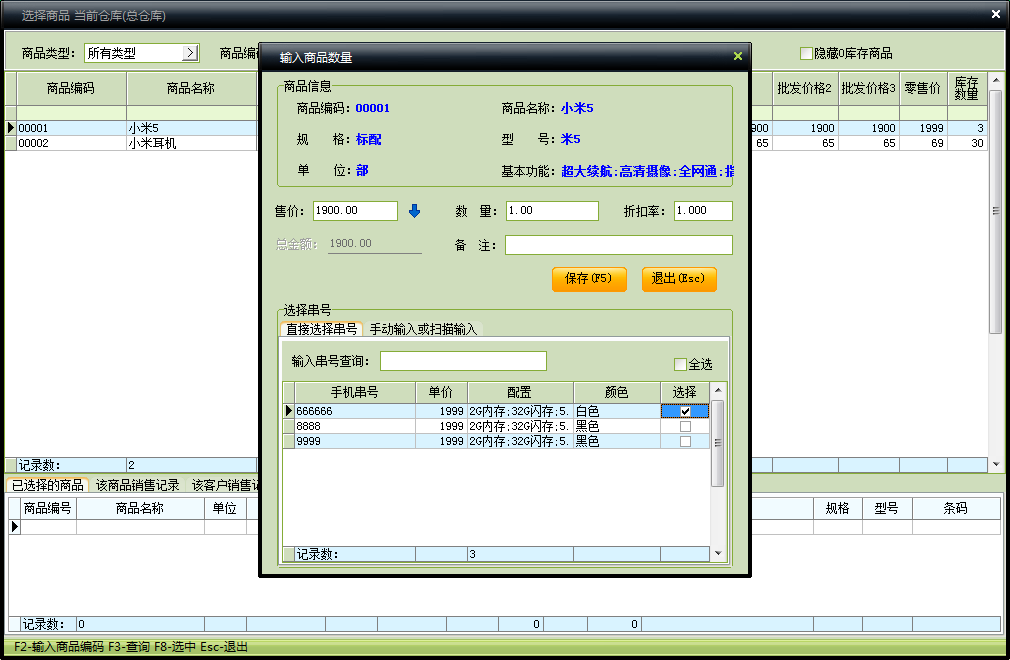Click the 商品名称 column header in main list
The image size is (1010, 660).
click(191, 88)
